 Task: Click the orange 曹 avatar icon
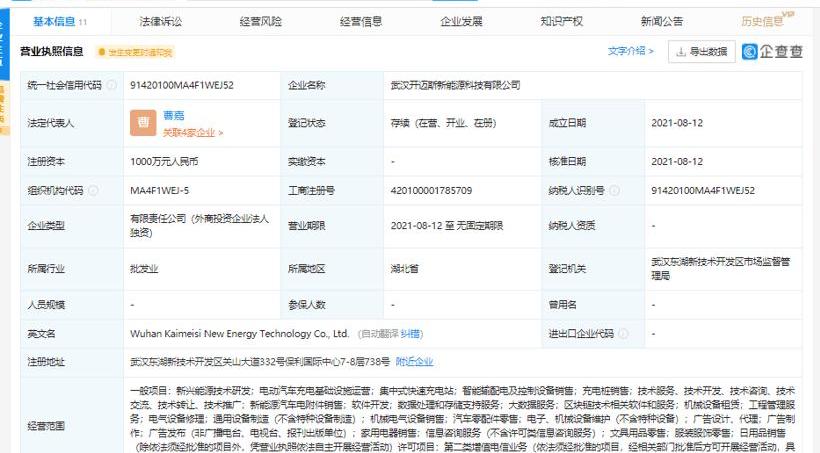coord(143,122)
